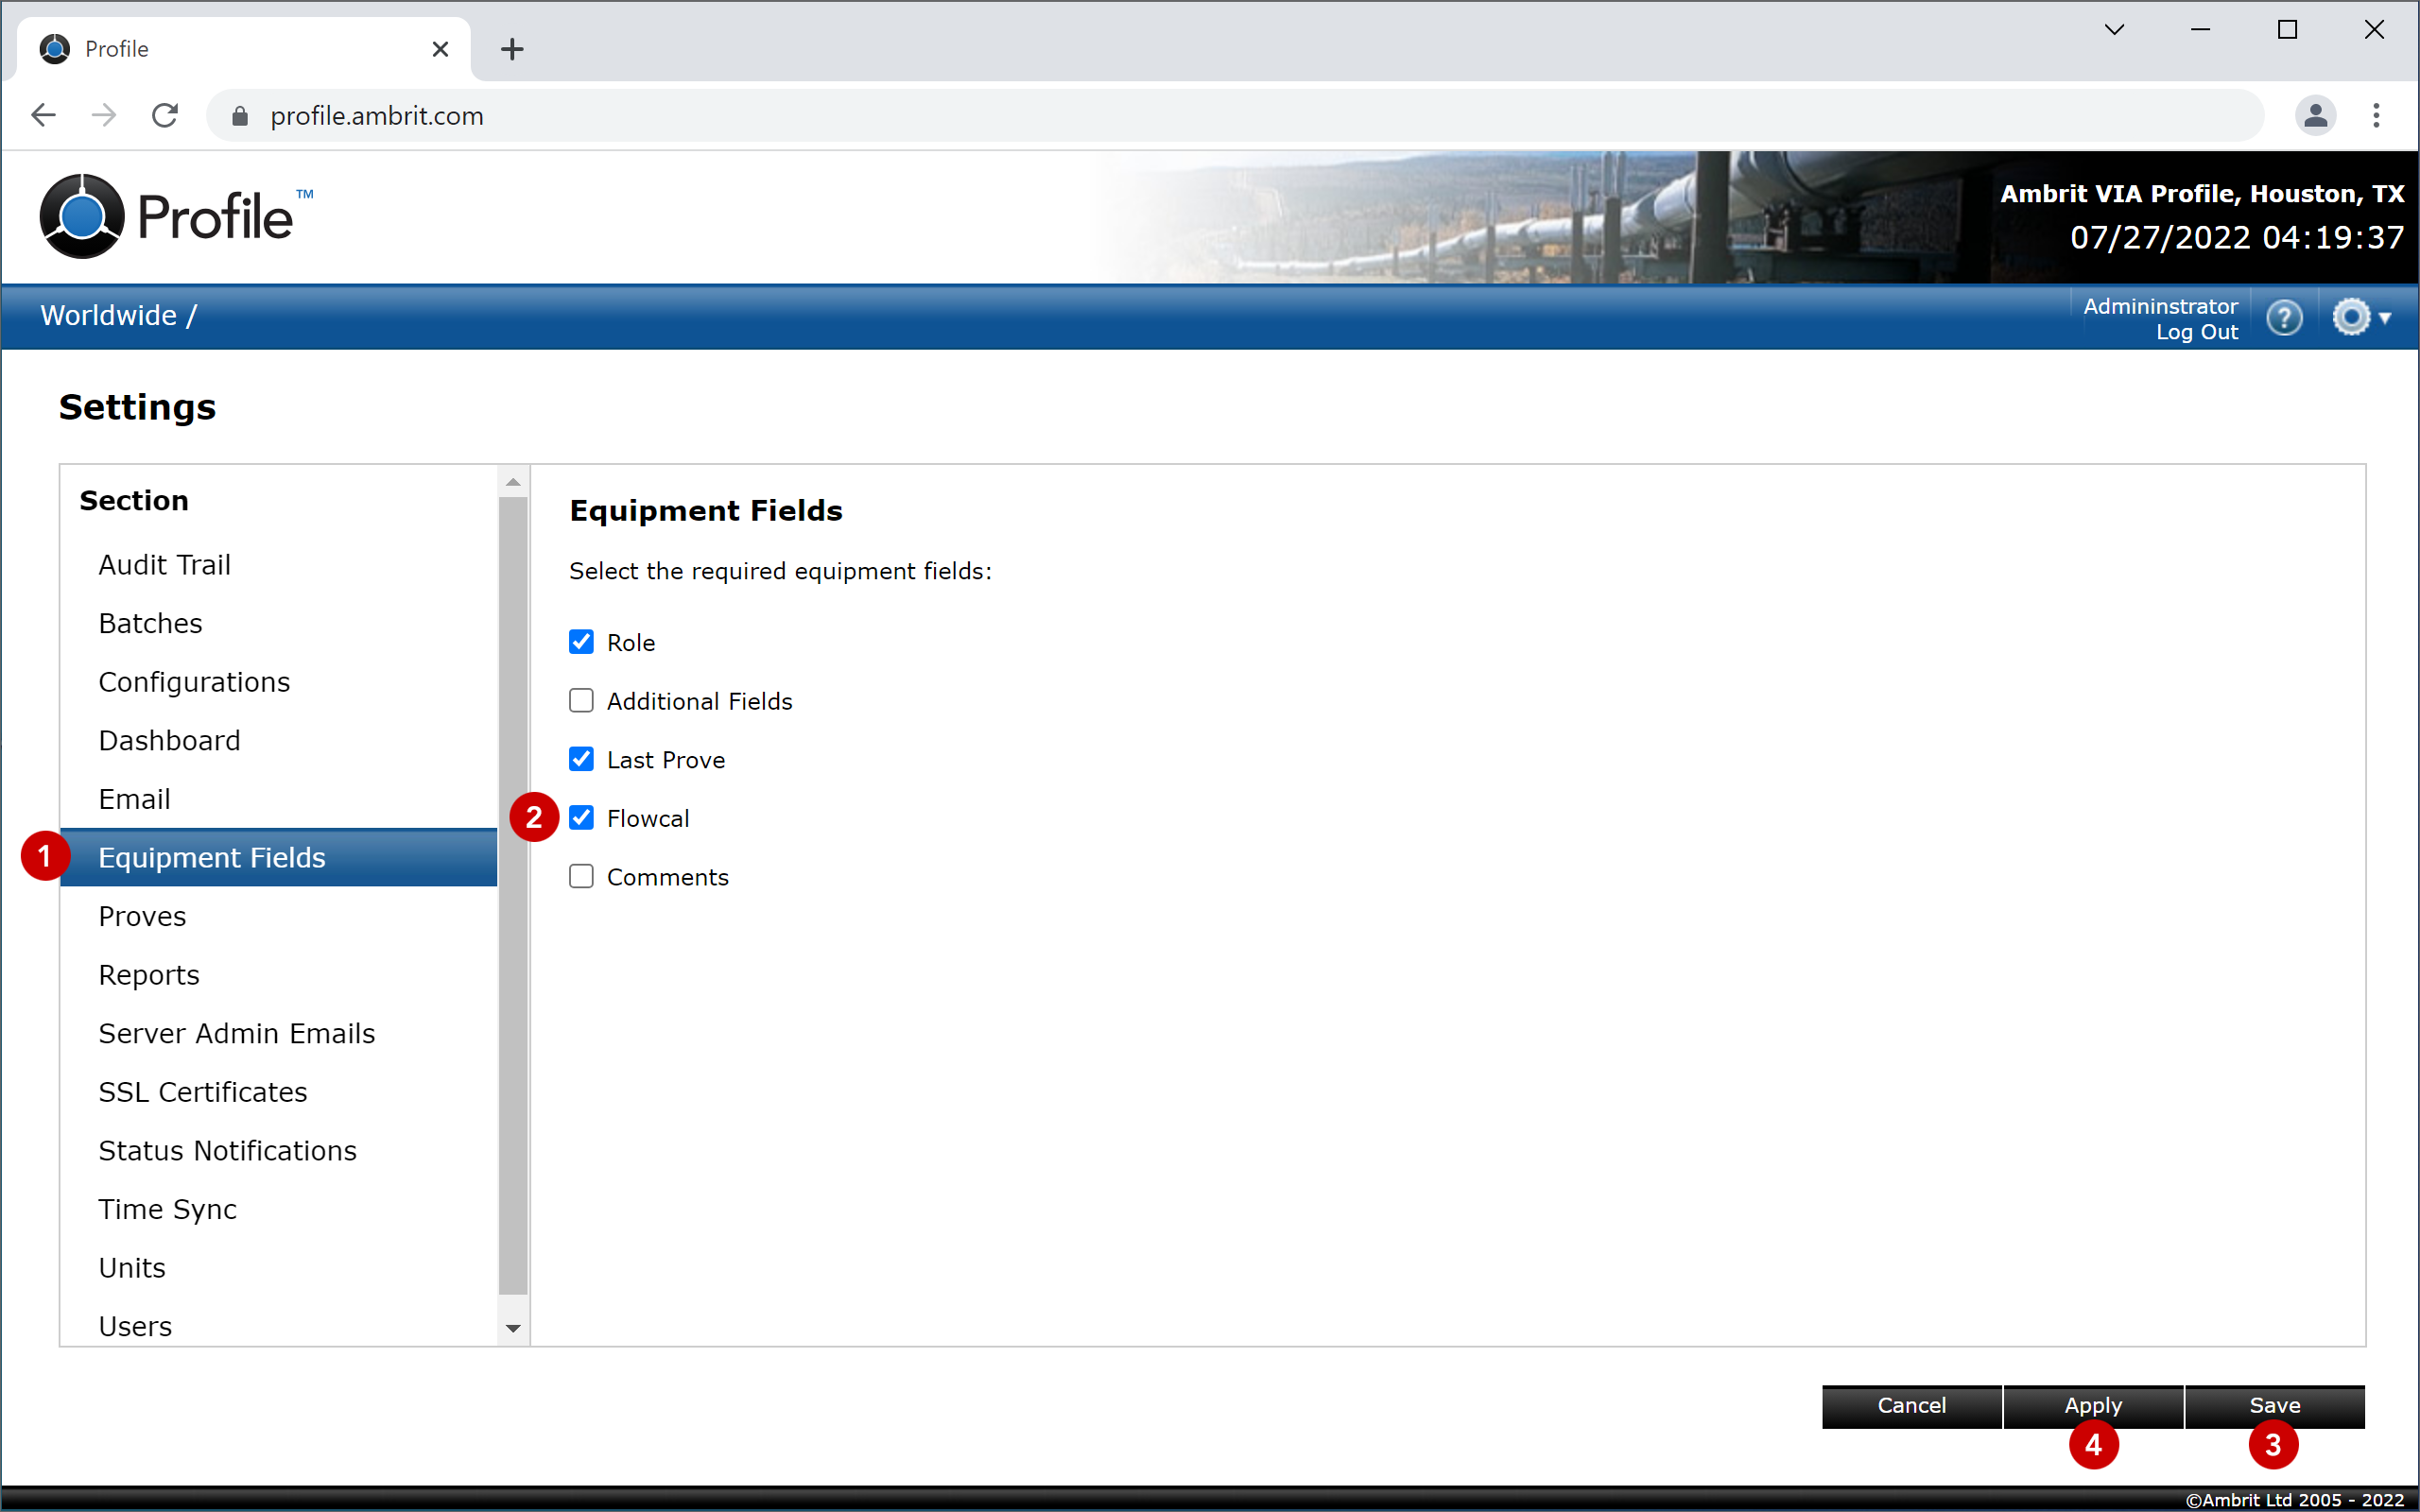Image resolution: width=2420 pixels, height=1512 pixels.
Task: Click the Worldwide breadcrumb link
Action: point(108,316)
